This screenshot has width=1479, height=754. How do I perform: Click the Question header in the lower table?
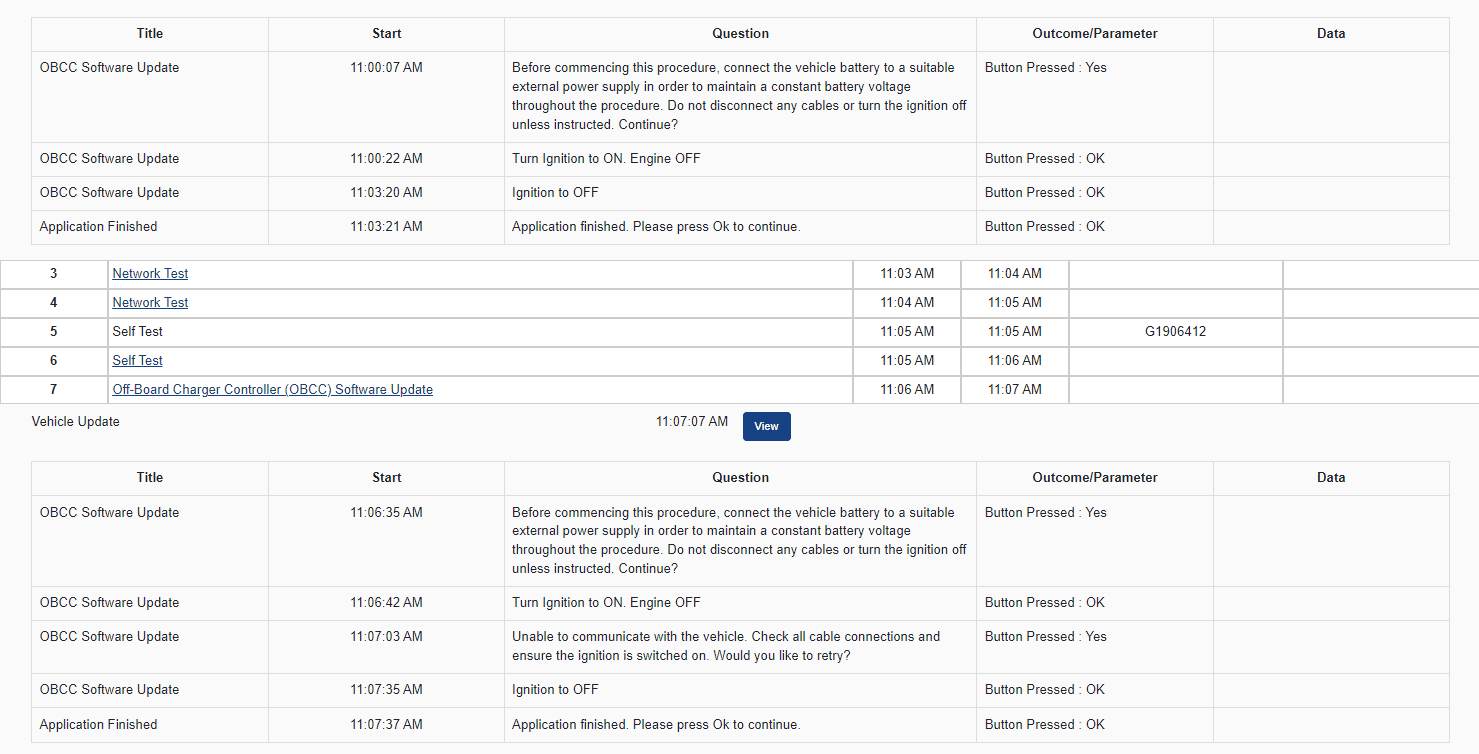[740, 478]
